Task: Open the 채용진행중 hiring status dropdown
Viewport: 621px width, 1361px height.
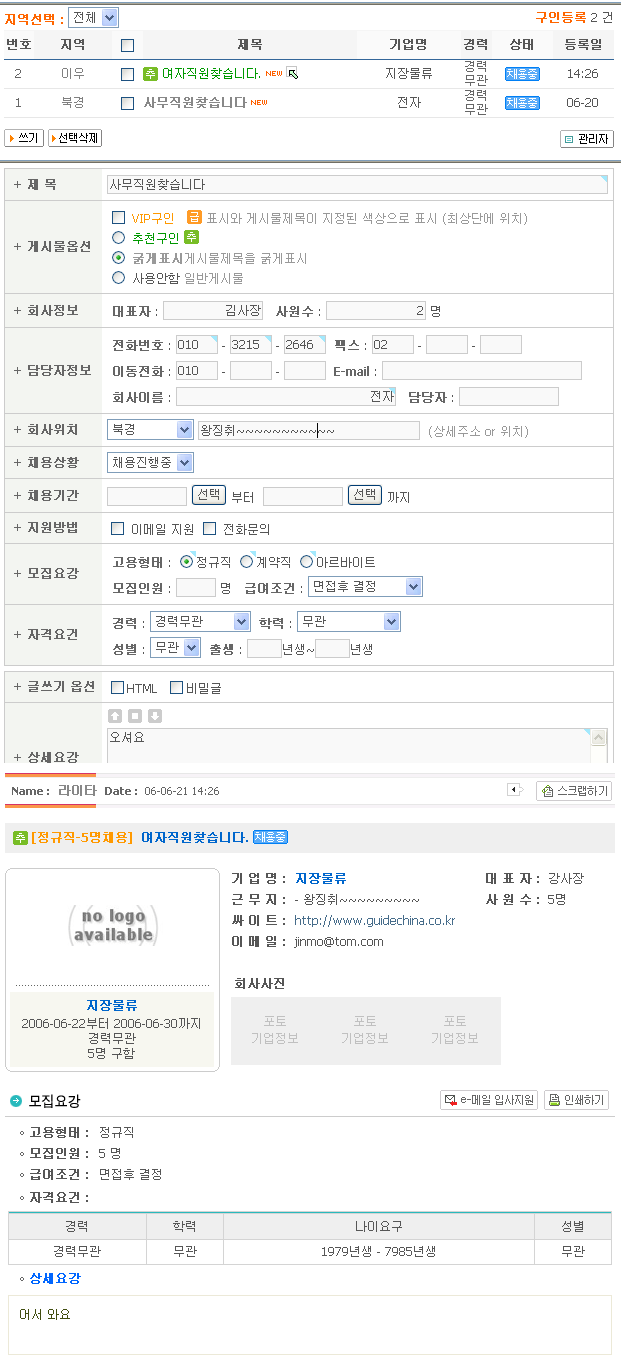Action: pos(150,463)
